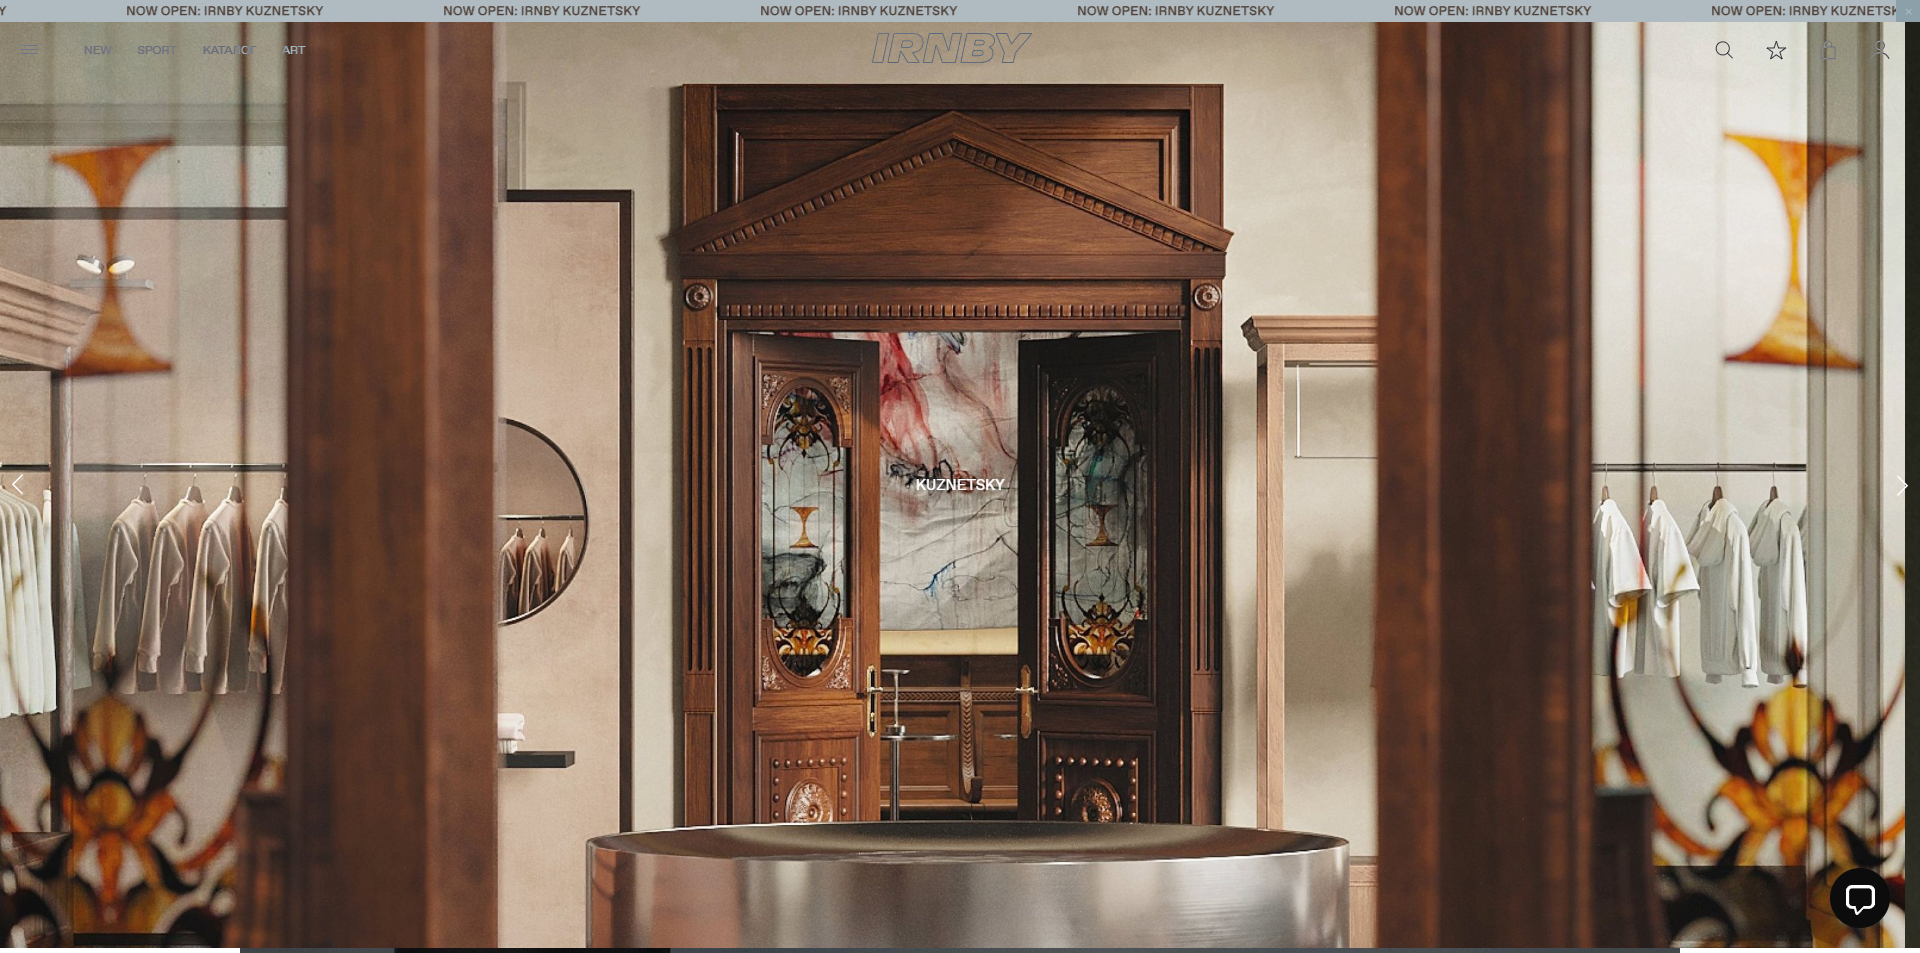1920x953 pixels.
Task: Click the carousel progress bar at bottom
Action: [x=959, y=949]
